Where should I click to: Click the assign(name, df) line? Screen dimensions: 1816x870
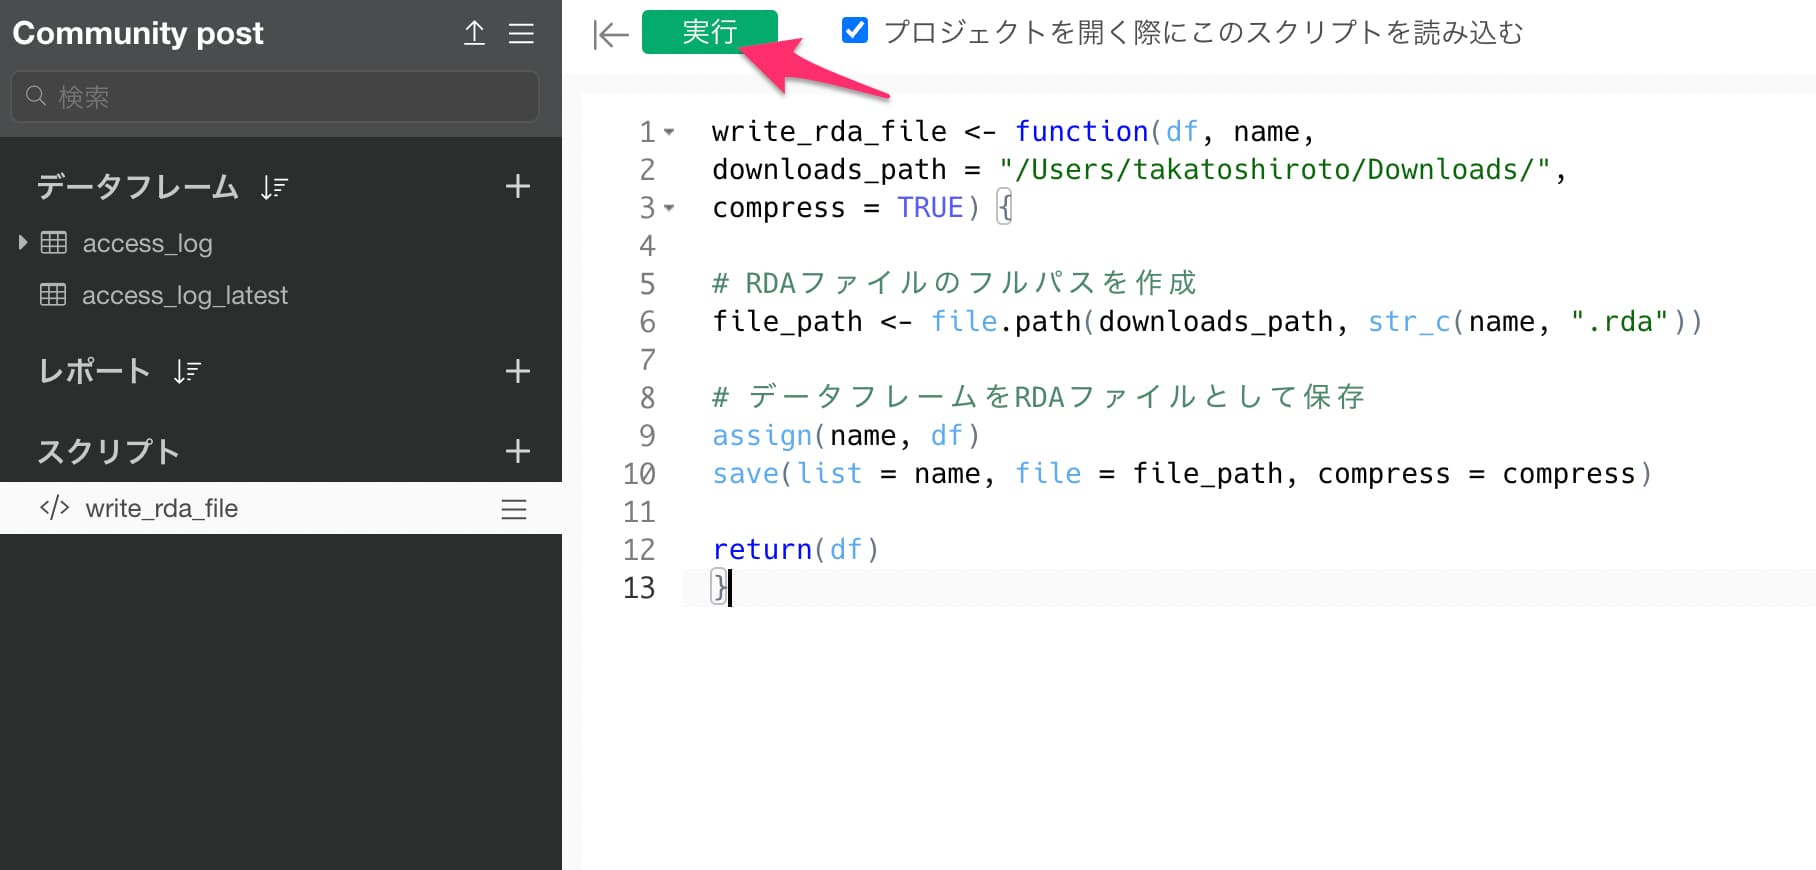click(x=846, y=435)
